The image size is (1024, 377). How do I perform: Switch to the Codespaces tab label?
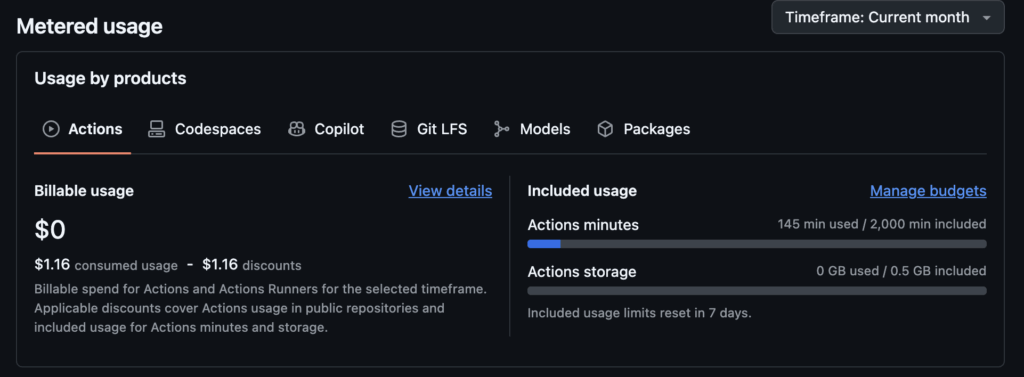(x=217, y=129)
